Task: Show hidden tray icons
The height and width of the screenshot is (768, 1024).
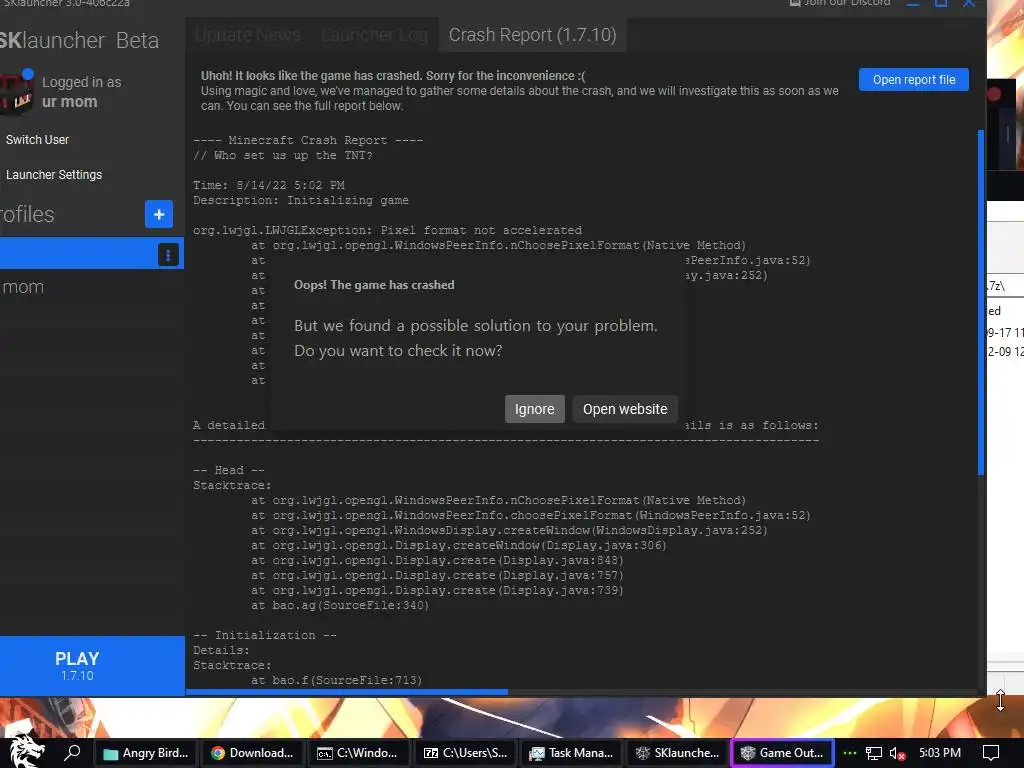Action: tap(849, 753)
